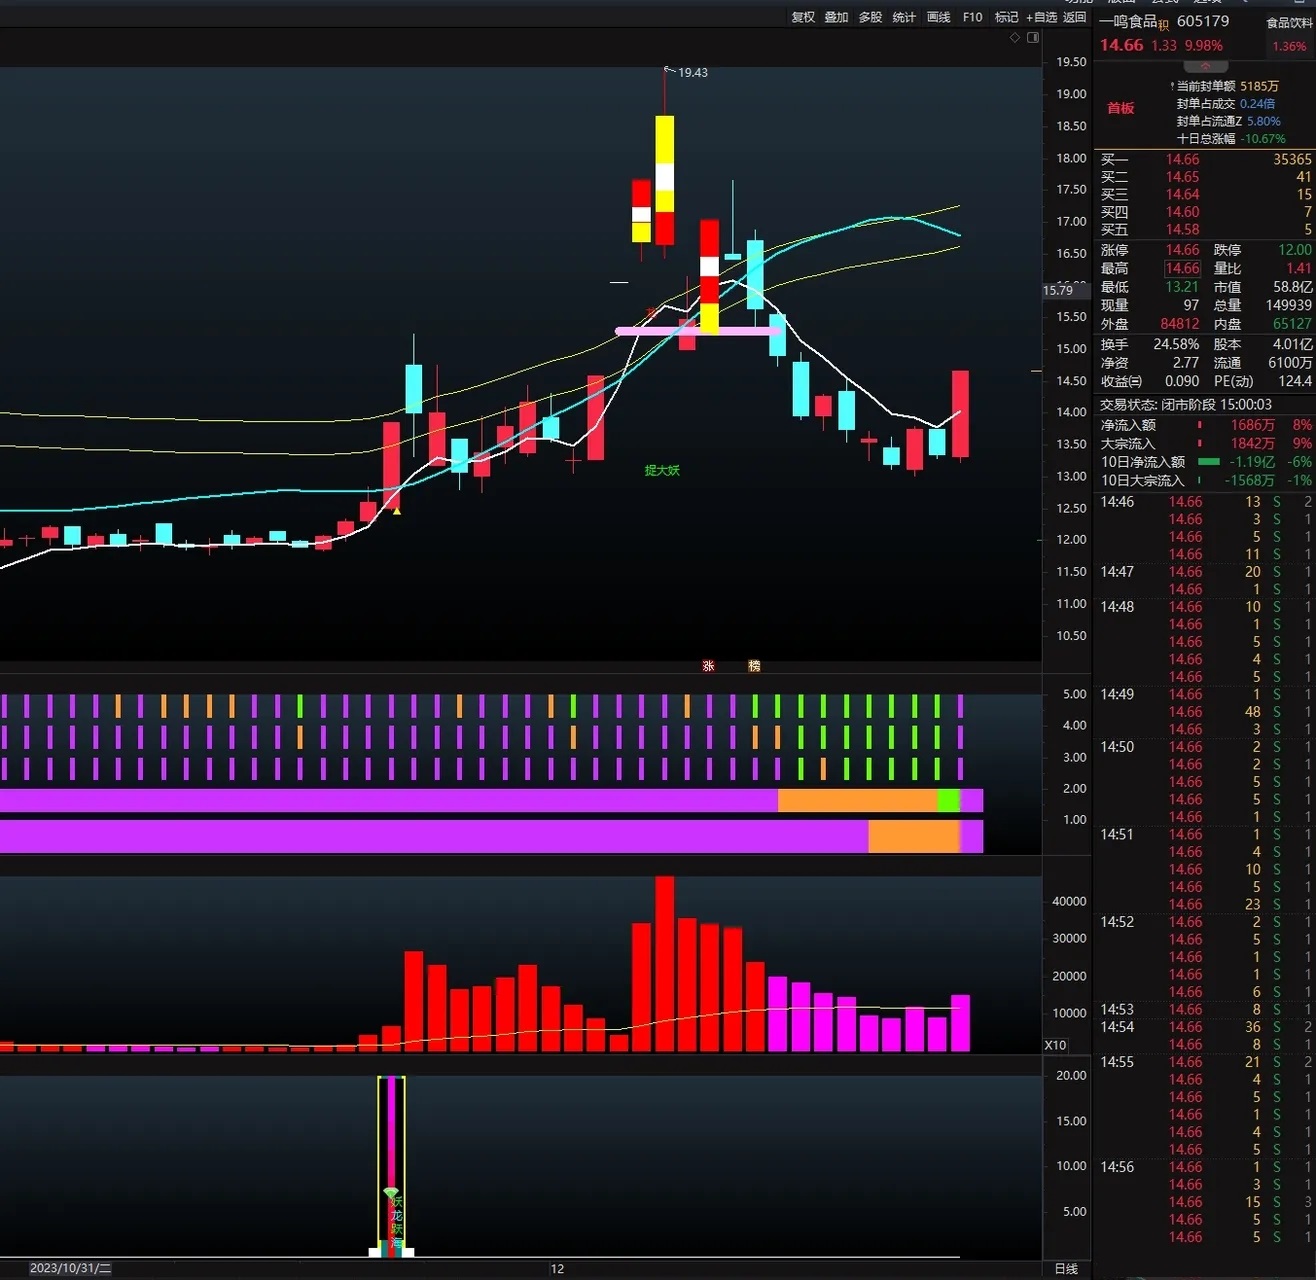Click the 榜 marker below the chart
The height and width of the screenshot is (1280, 1316).
(754, 666)
